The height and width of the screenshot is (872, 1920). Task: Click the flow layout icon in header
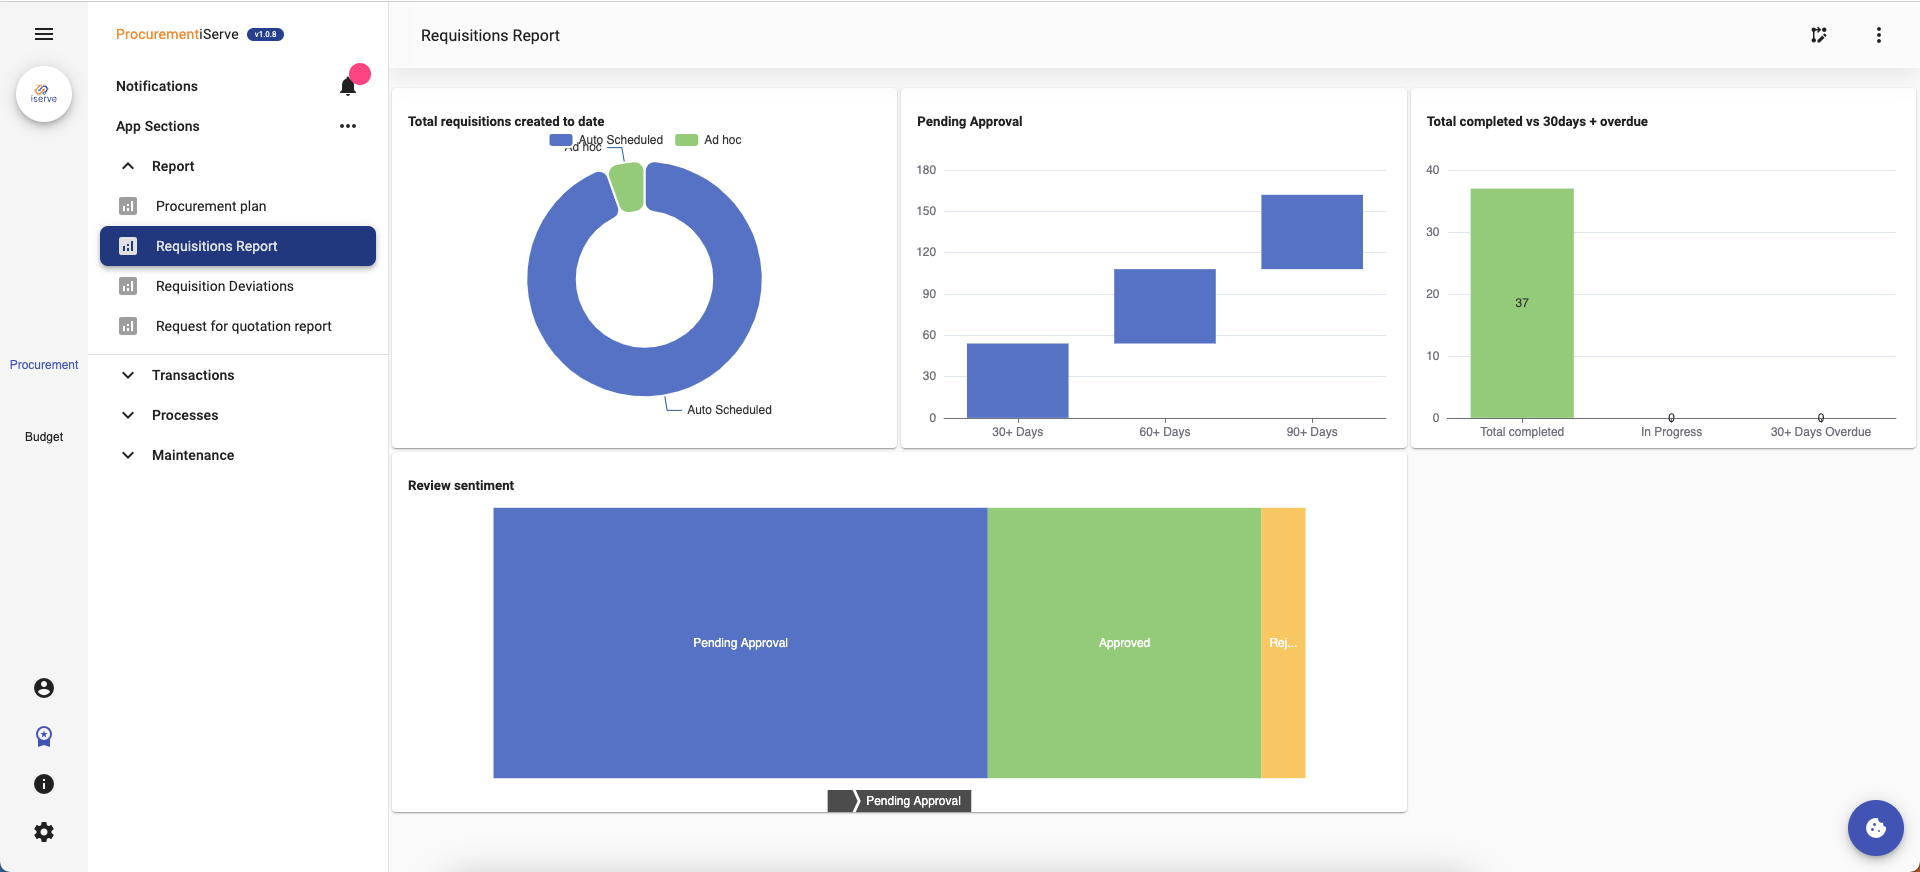tap(1818, 35)
